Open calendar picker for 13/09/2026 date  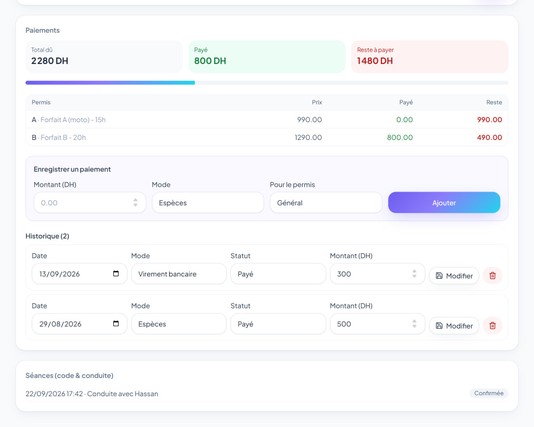pyautogui.click(x=116, y=274)
